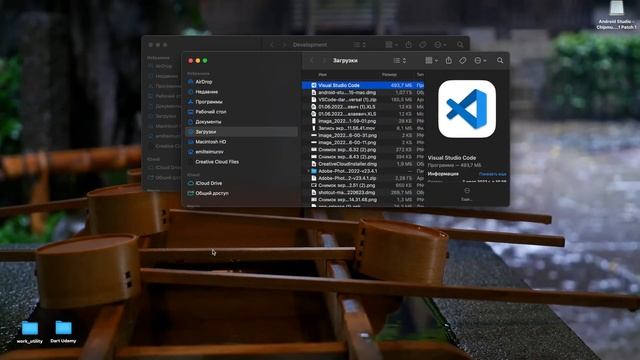The image size is (640, 360).
Task: Click the More actions icon in preview pane
Action: click(x=467, y=191)
